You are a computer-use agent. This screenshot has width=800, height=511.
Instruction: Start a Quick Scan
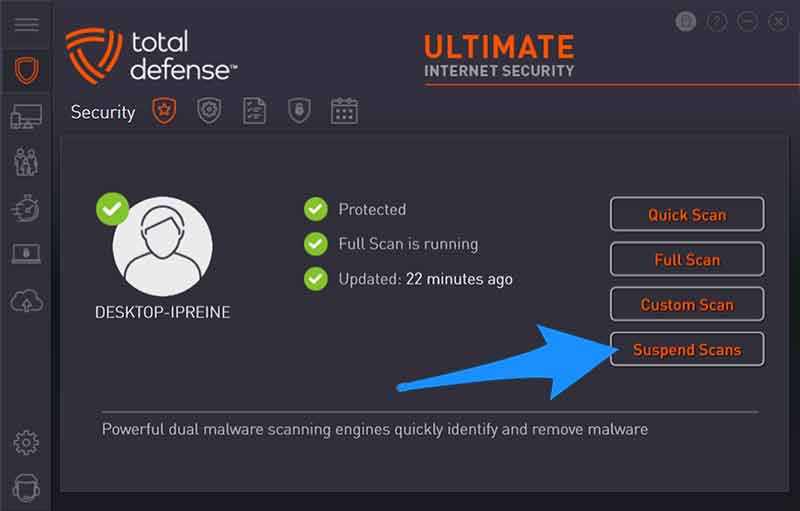click(687, 214)
